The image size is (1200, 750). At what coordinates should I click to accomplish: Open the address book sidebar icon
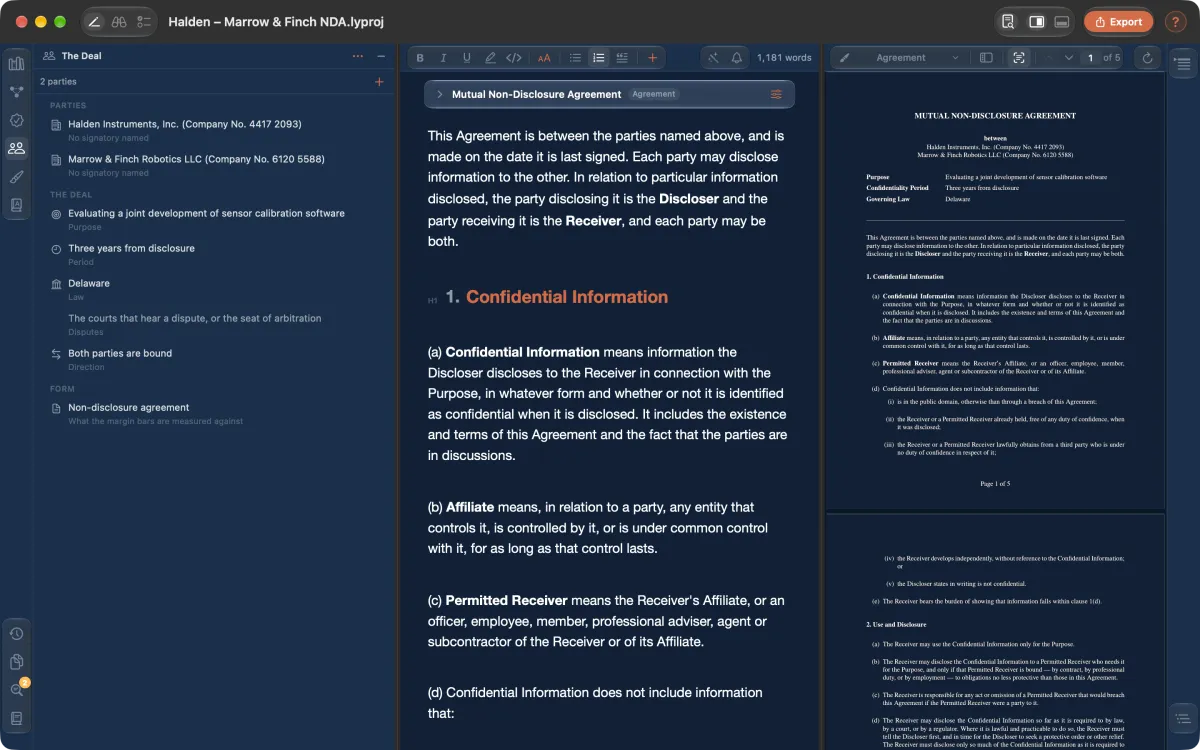(16, 205)
